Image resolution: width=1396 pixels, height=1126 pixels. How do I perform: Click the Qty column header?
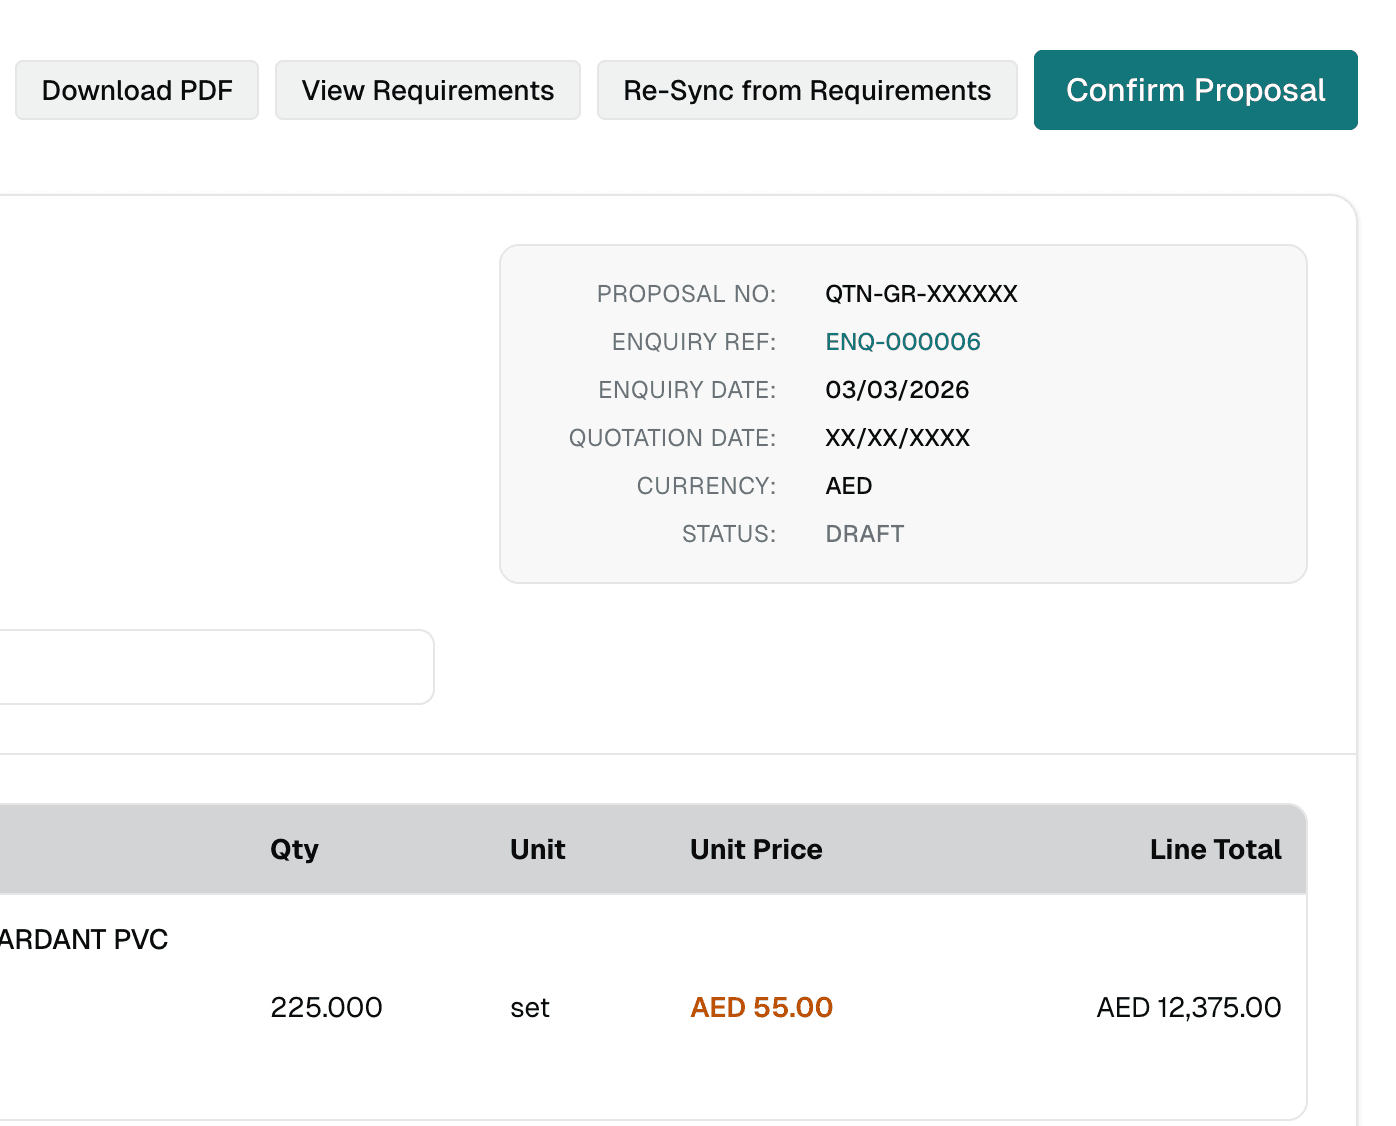[x=294, y=849]
